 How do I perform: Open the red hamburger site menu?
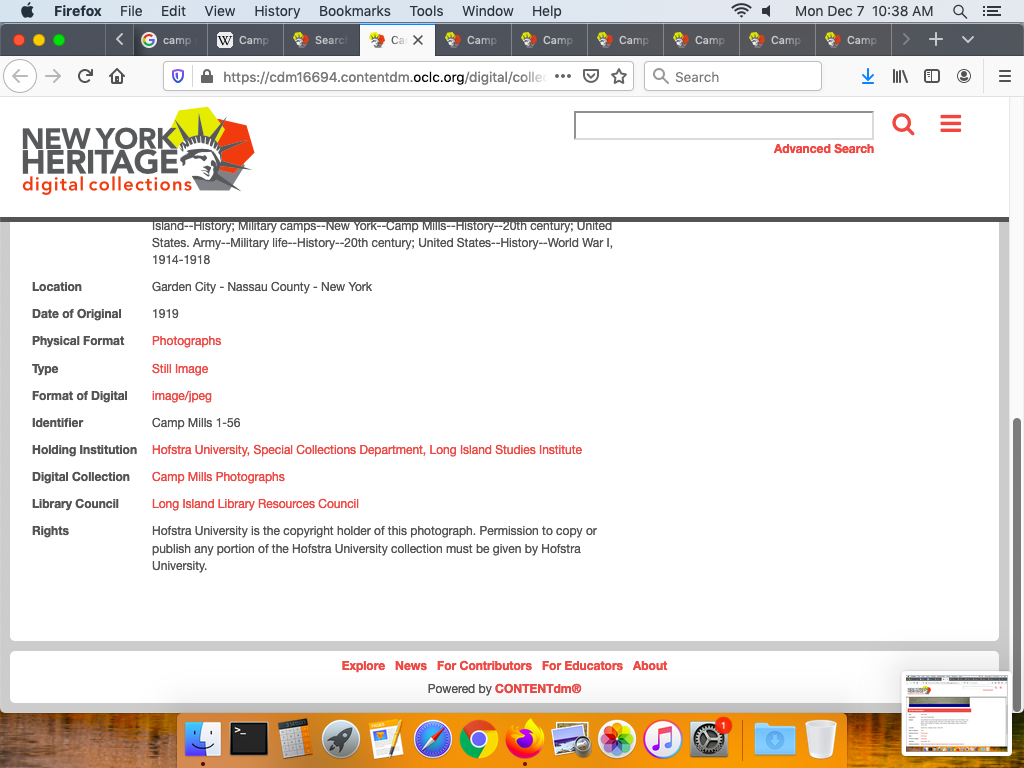[x=950, y=124]
